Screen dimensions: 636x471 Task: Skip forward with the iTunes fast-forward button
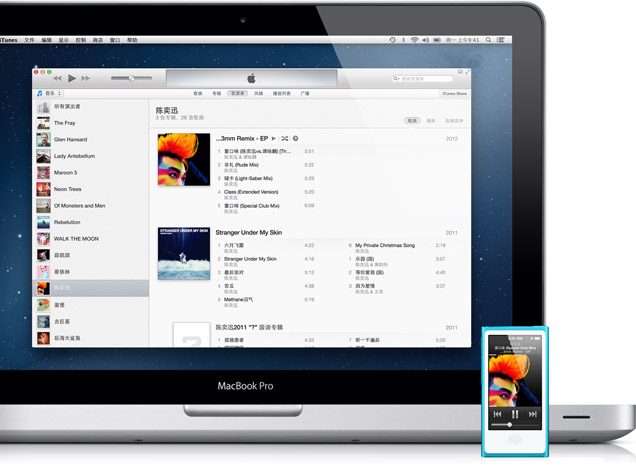(86, 78)
